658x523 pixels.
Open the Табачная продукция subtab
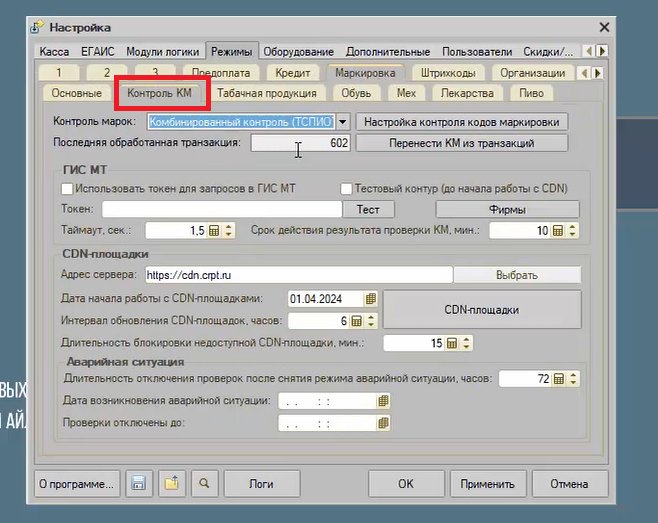pos(266,93)
